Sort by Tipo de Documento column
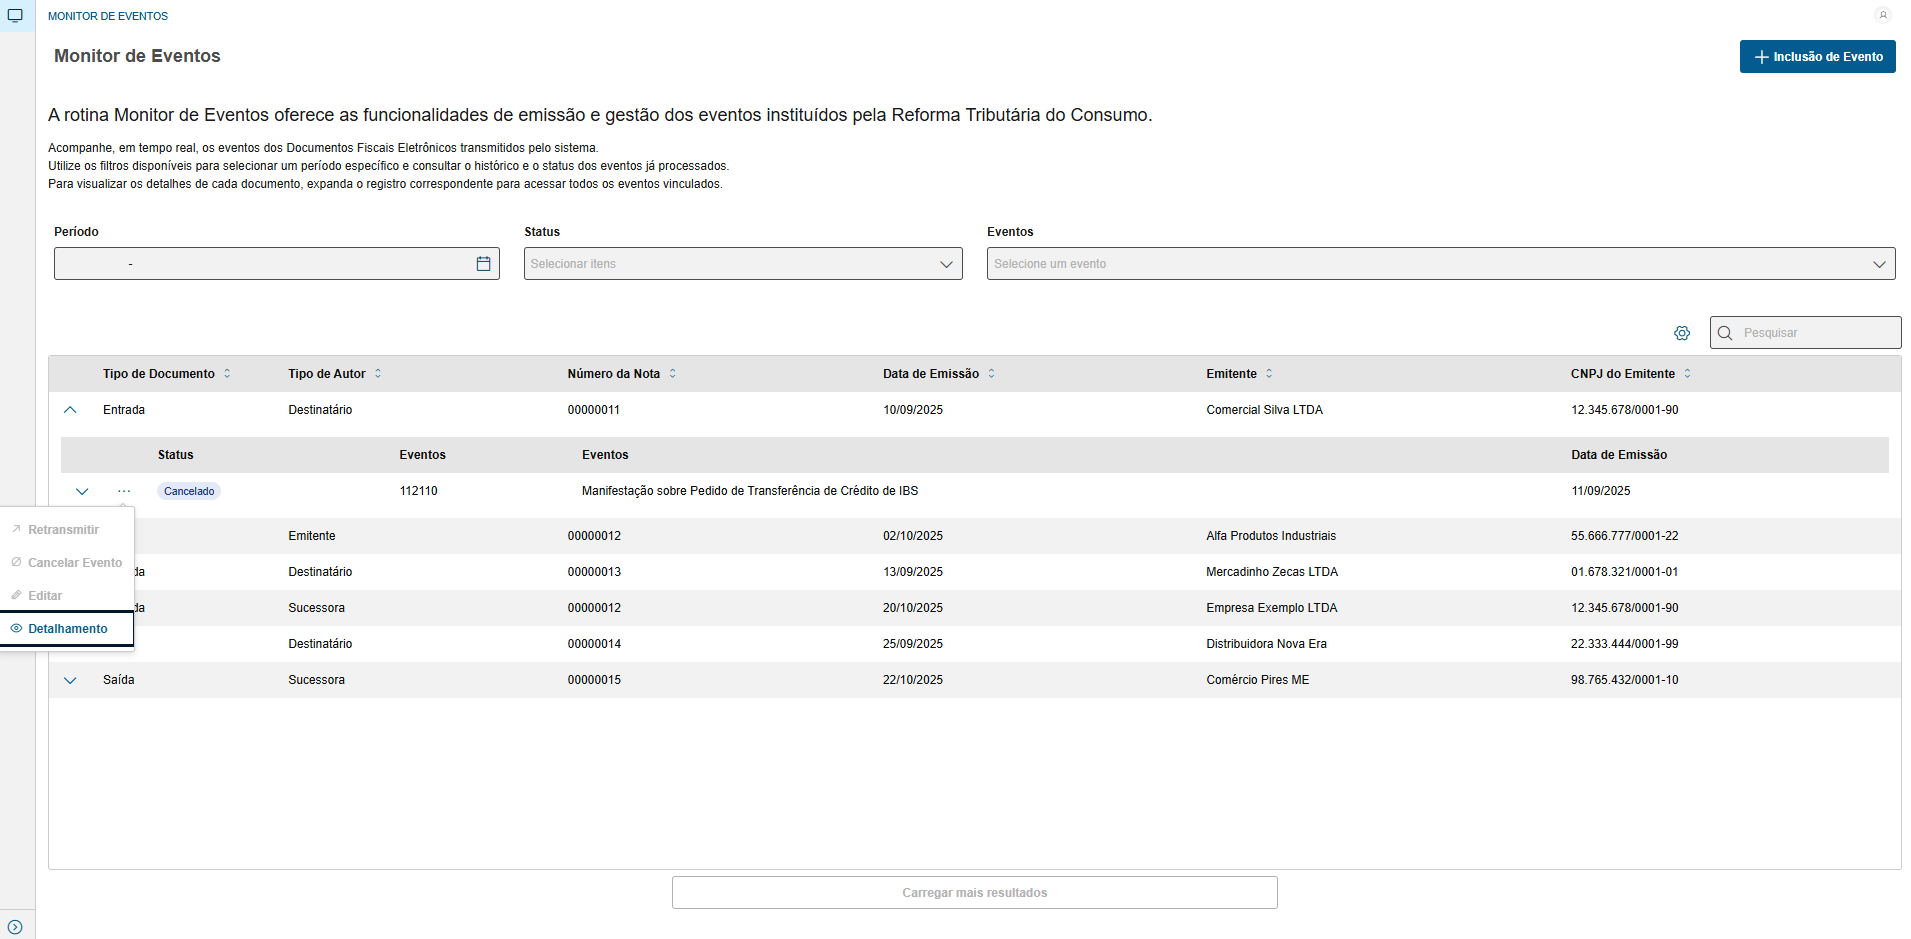Viewport: 1911px width, 939px height. click(x=227, y=374)
